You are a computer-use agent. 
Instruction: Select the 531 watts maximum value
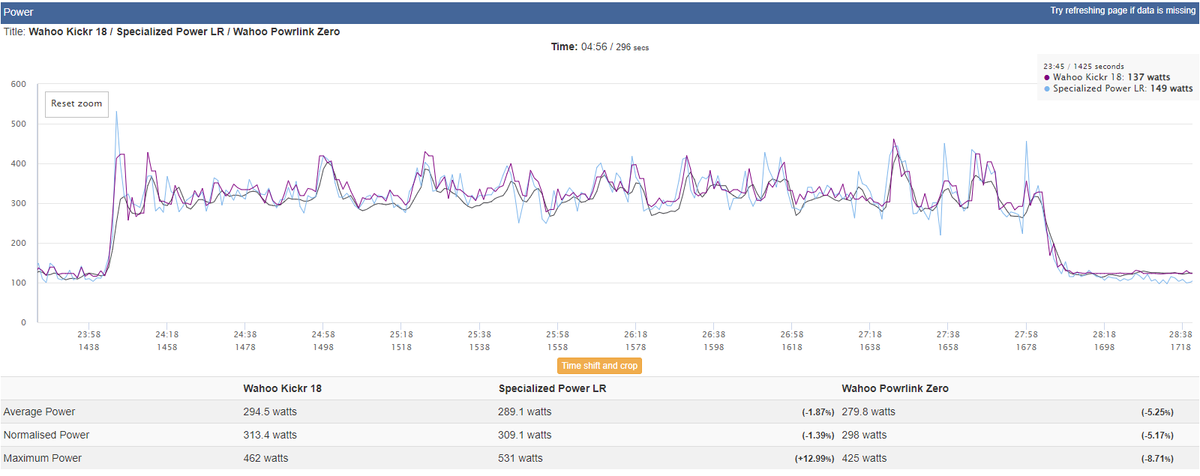[520, 459]
